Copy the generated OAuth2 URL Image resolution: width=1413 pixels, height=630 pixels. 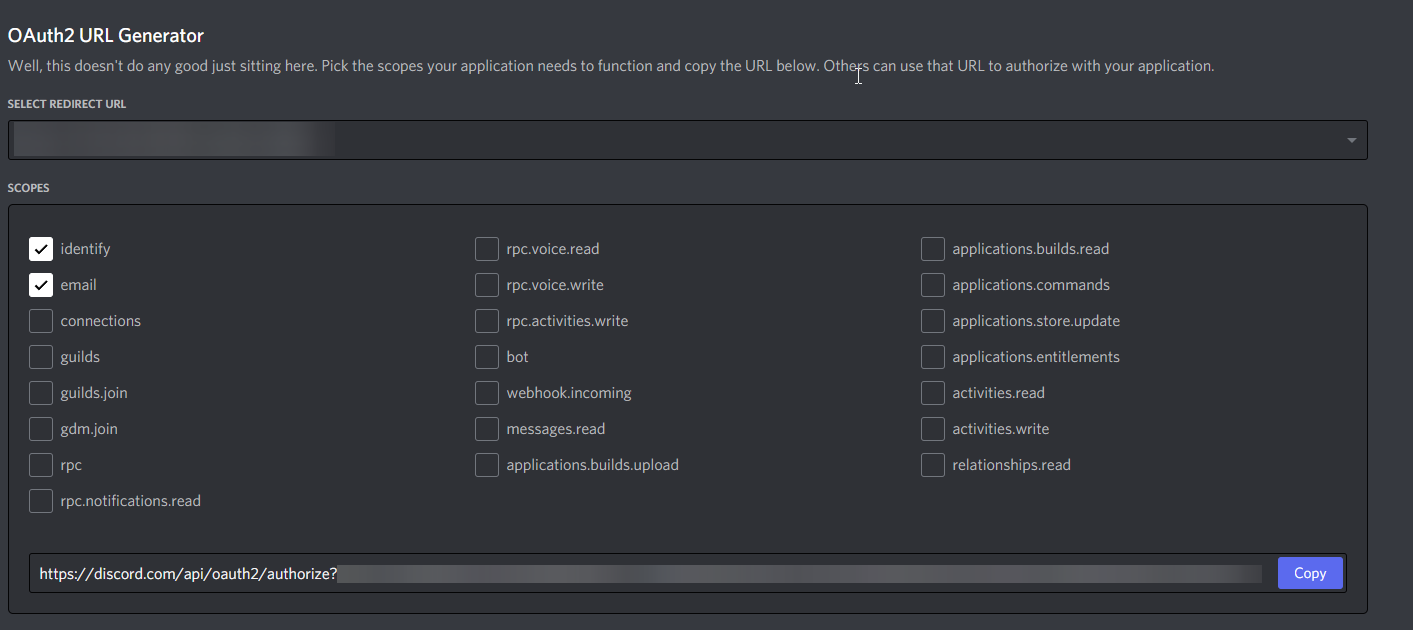click(x=1309, y=573)
